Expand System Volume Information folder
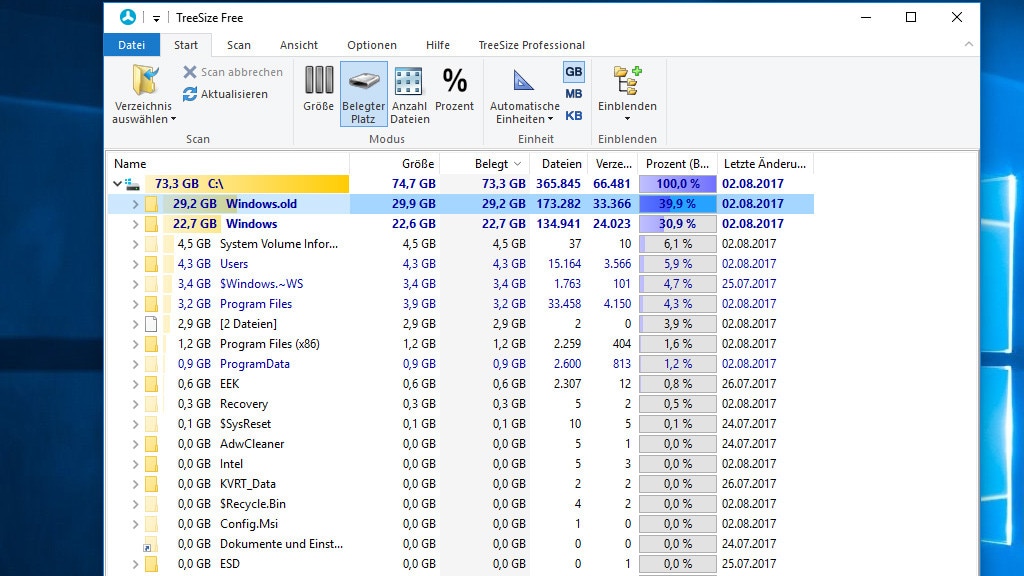The height and width of the screenshot is (576, 1024). [135, 244]
